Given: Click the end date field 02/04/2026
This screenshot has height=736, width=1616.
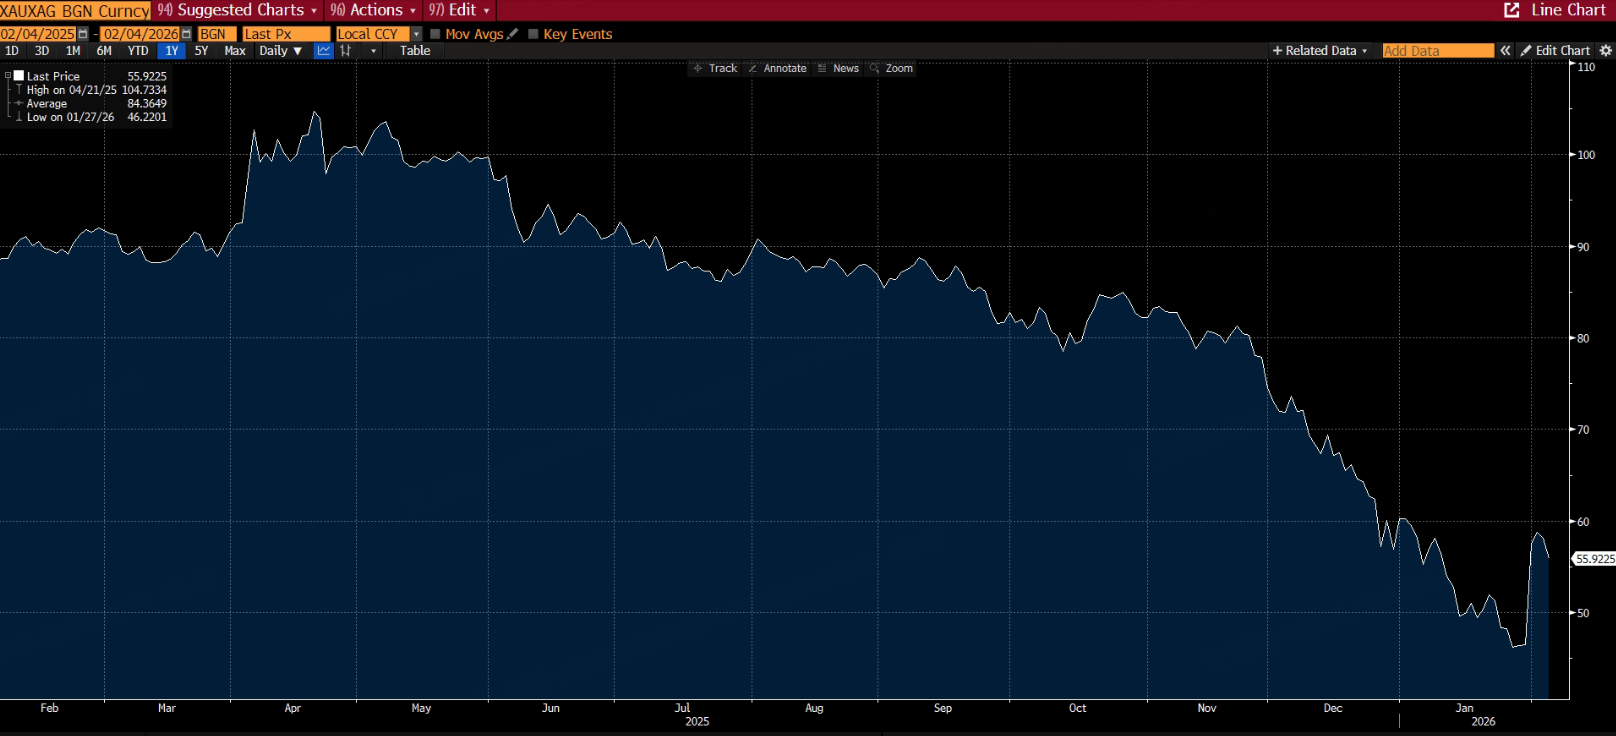Looking at the screenshot, I should (141, 34).
